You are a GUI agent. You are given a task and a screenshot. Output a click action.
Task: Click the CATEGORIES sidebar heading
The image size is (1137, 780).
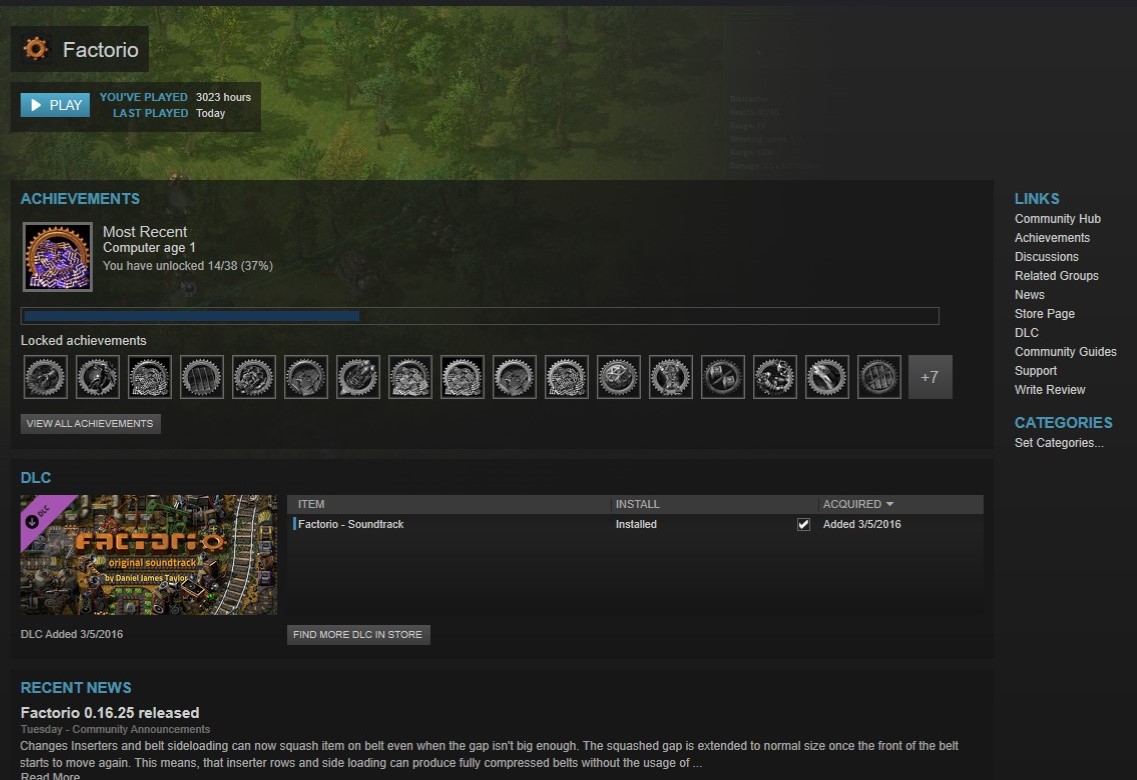[1063, 423]
